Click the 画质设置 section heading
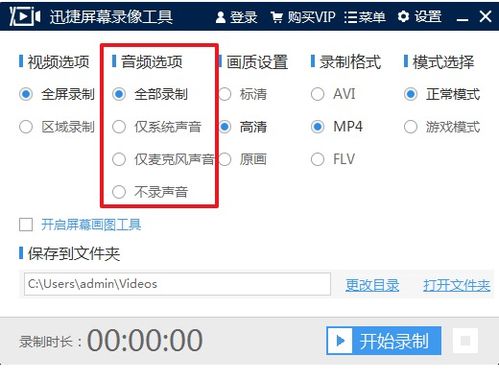 257,62
